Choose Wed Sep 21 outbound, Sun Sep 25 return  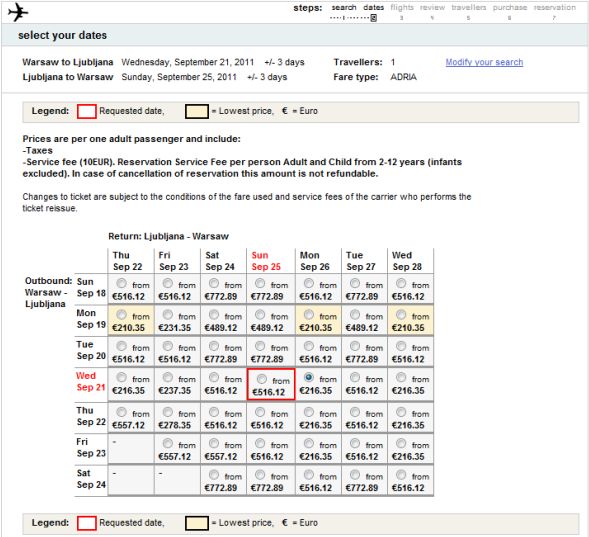[x=262, y=379]
